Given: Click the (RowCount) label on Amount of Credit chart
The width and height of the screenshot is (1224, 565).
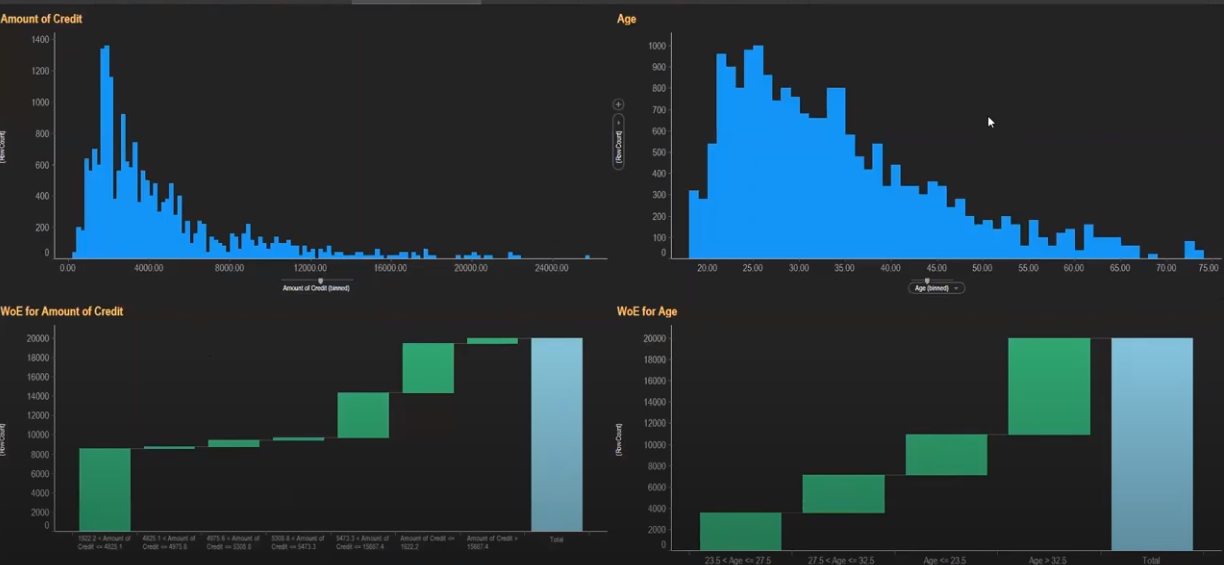Looking at the screenshot, I should [x=3, y=146].
